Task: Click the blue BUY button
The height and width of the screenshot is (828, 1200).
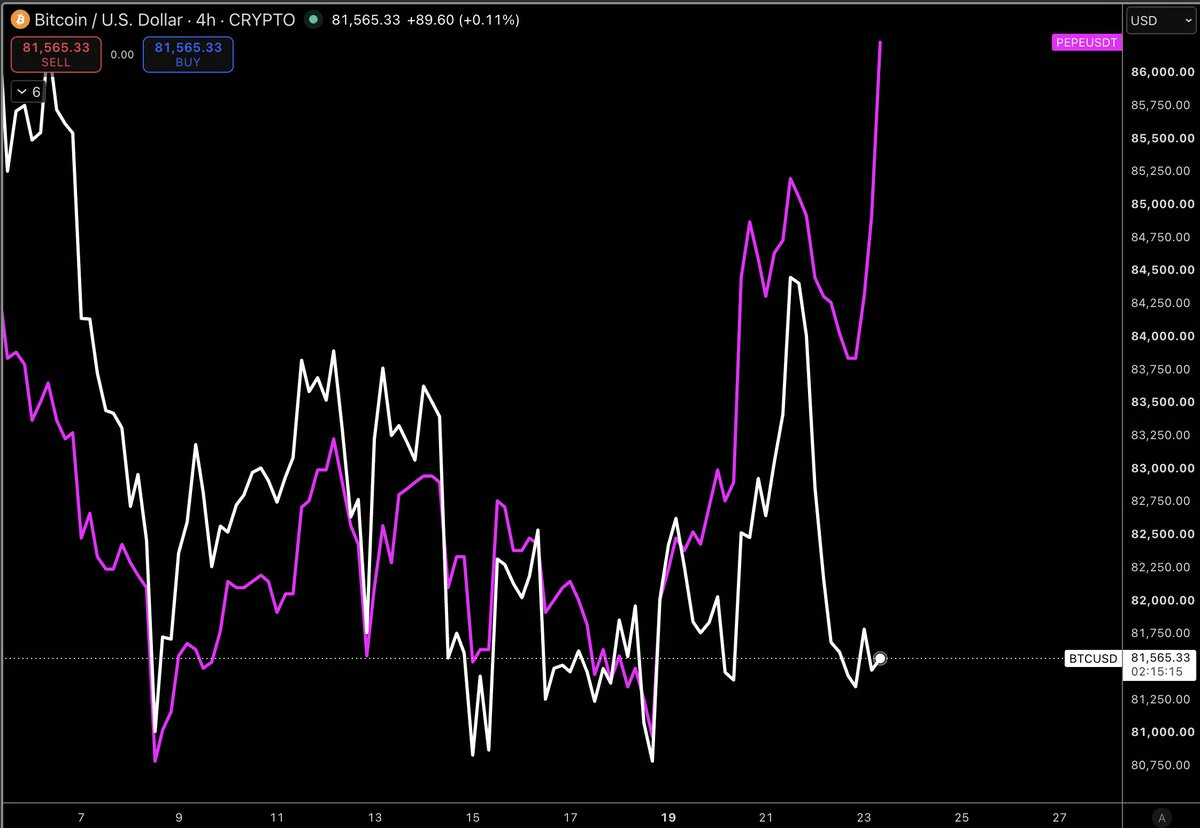Action: point(188,54)
